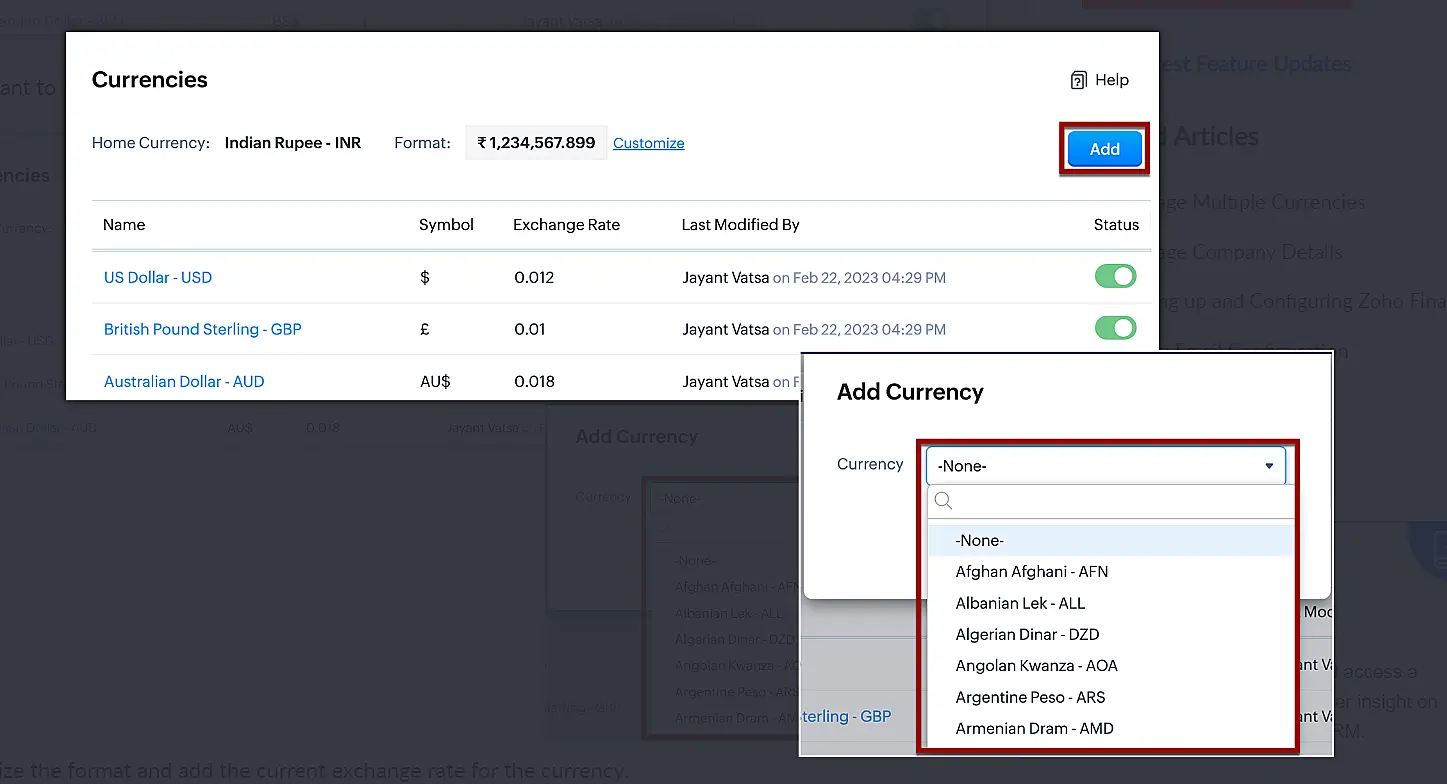
Task: Toggle the US Dollar - USD status switch
Action: pyautogui.click(x=1115, y=277)
